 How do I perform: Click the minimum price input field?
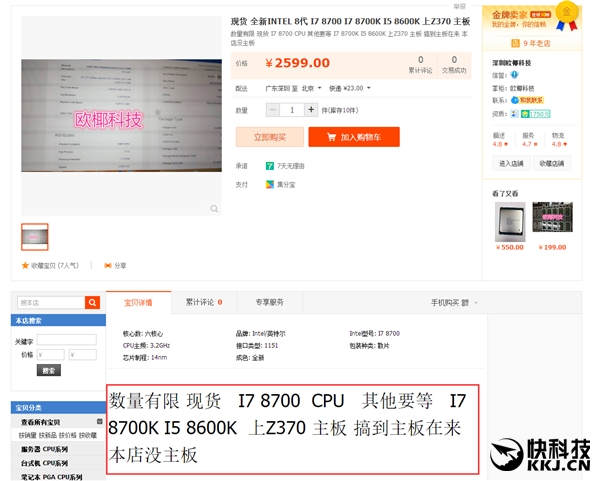tap(51, 355)
